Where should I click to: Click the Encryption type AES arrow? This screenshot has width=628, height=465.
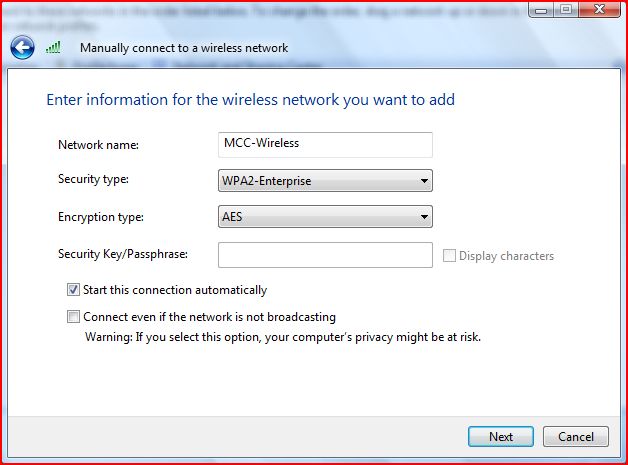tap(424, 217)
